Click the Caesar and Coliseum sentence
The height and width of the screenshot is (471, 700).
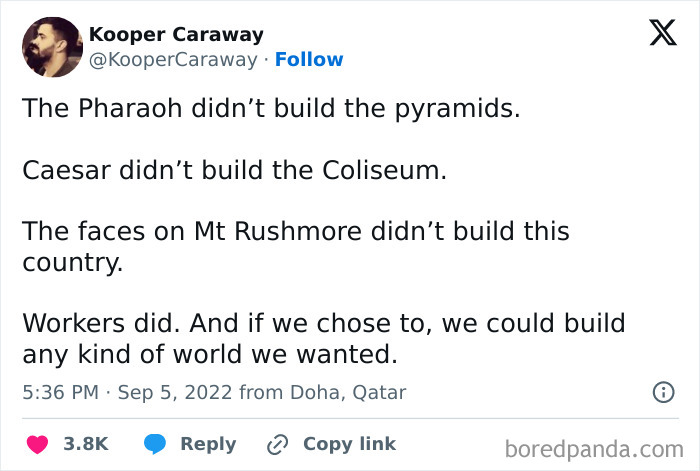coord(234,170)
